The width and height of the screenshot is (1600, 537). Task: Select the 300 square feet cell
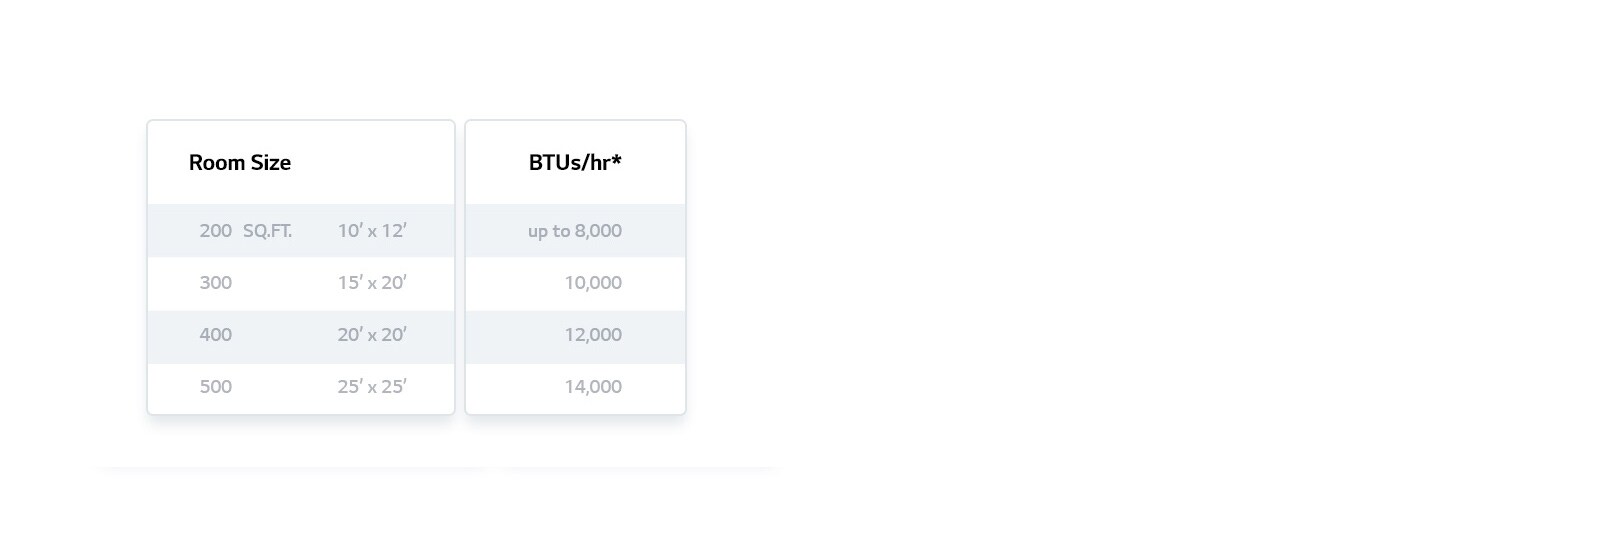pyautogui.click(x=216, y=283)
